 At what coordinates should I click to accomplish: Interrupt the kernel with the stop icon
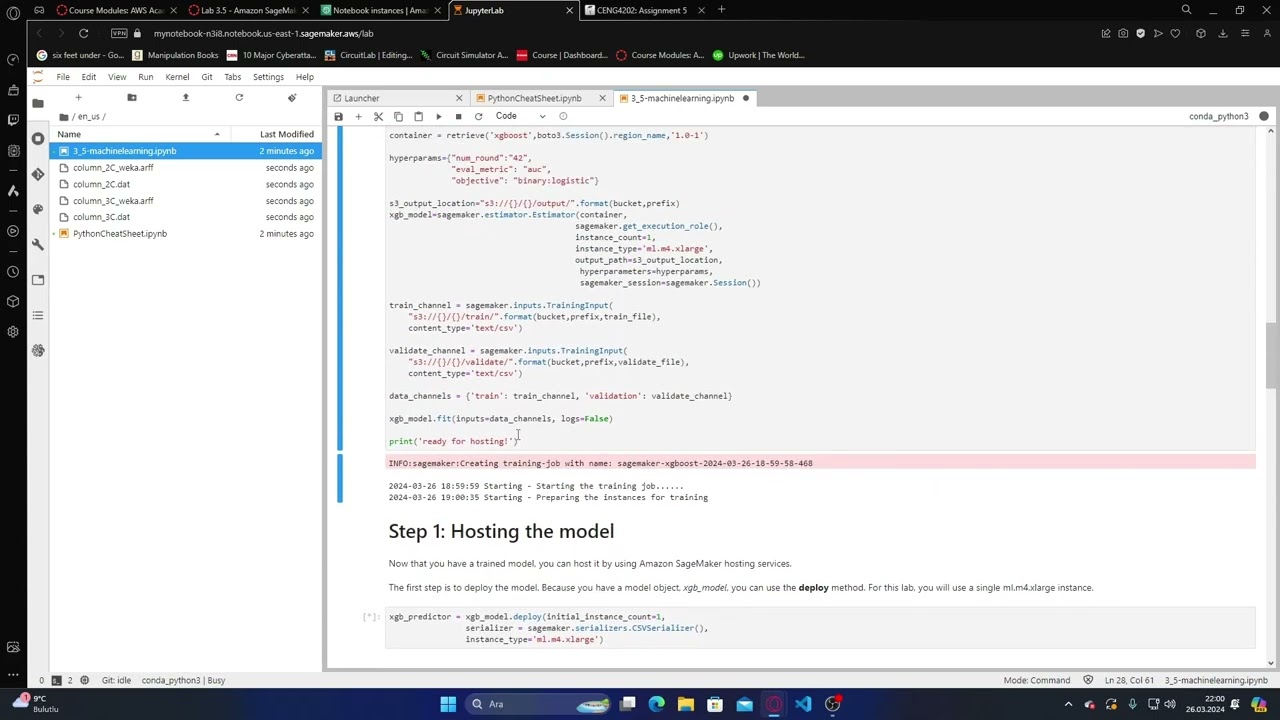point(458,116)
